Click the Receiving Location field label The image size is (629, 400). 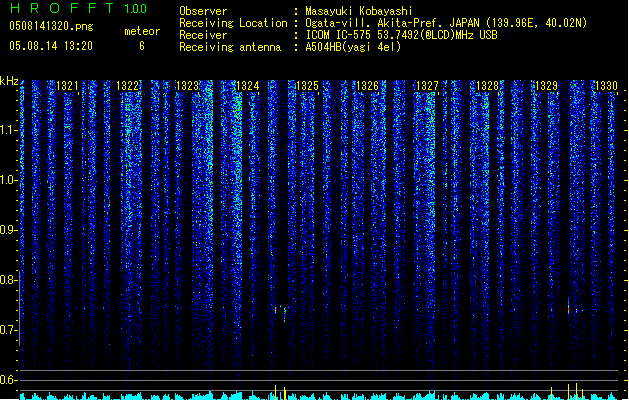coord(233,23)
